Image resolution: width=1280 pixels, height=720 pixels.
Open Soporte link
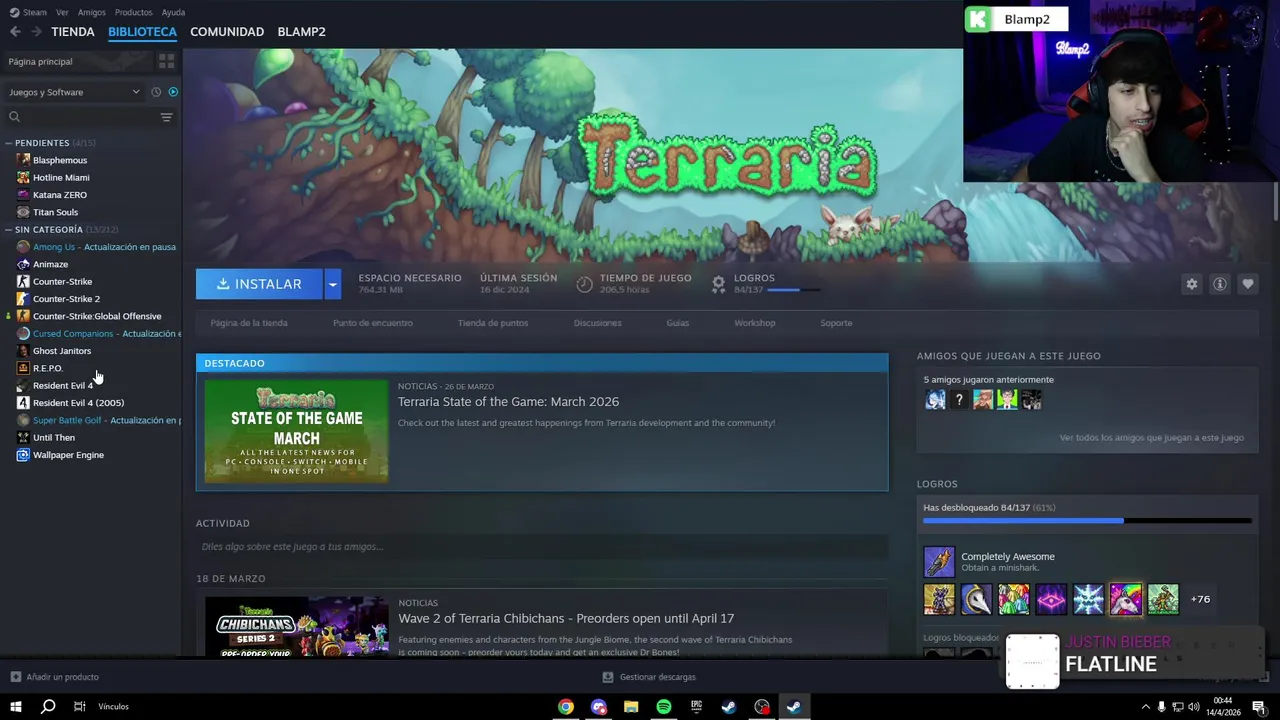click(x=836, y=323)
